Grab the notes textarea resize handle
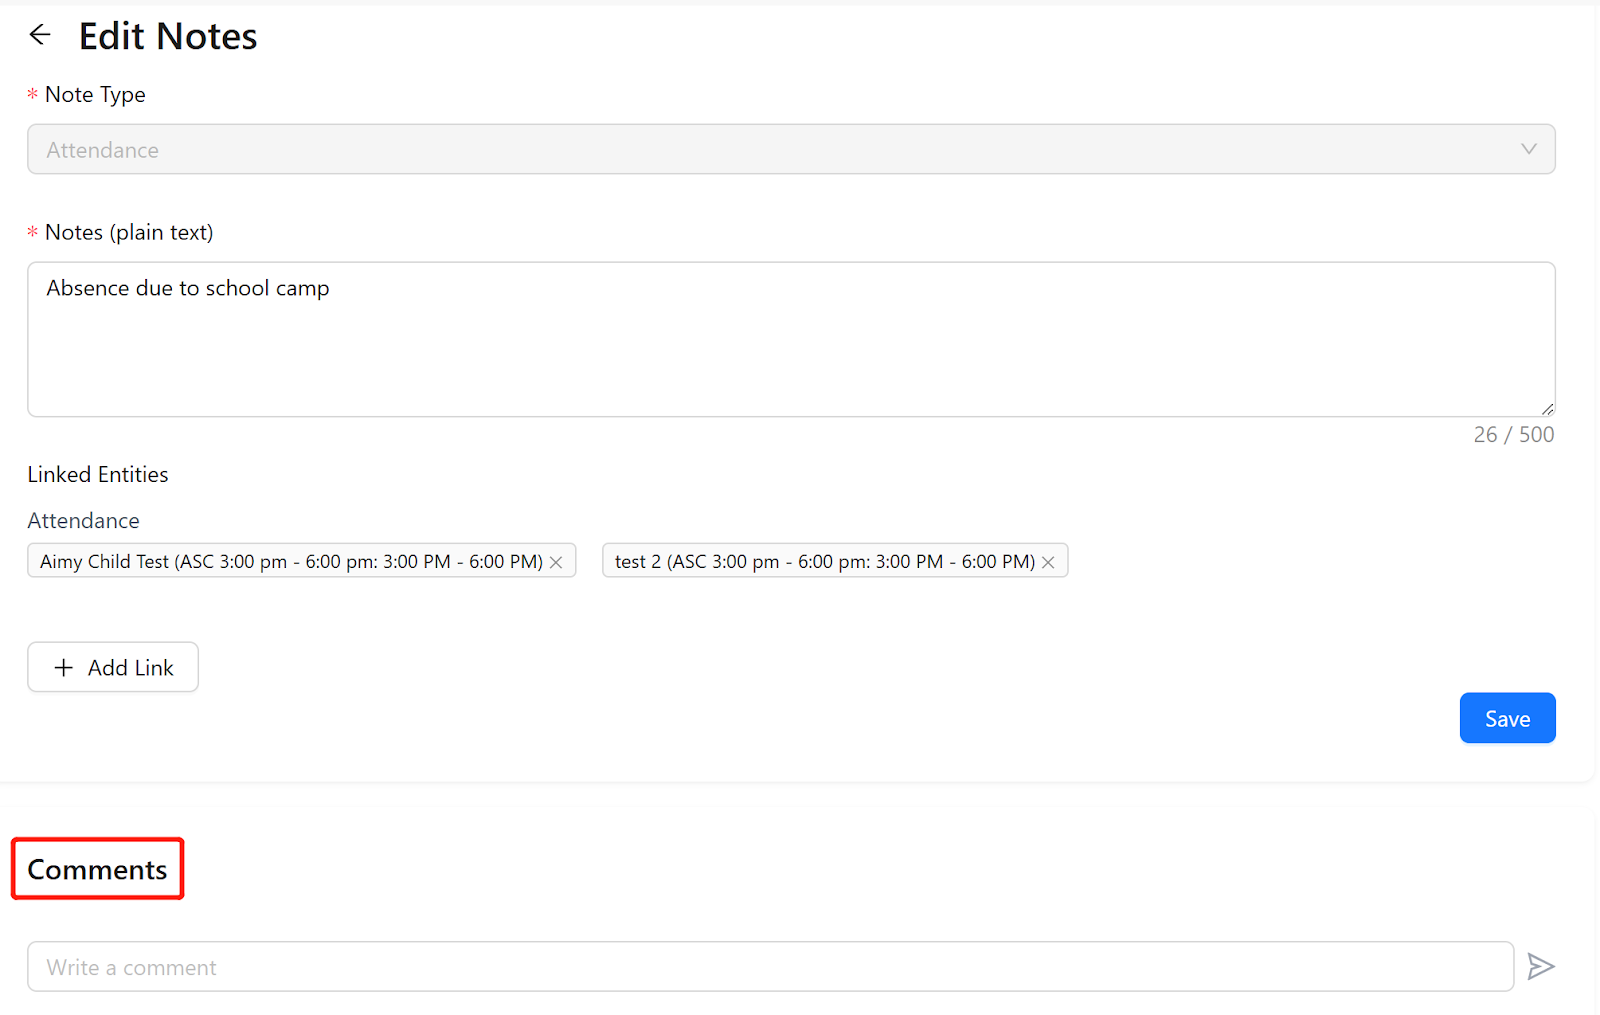Screen dimensions: 1600x1015 point(1547,408)
